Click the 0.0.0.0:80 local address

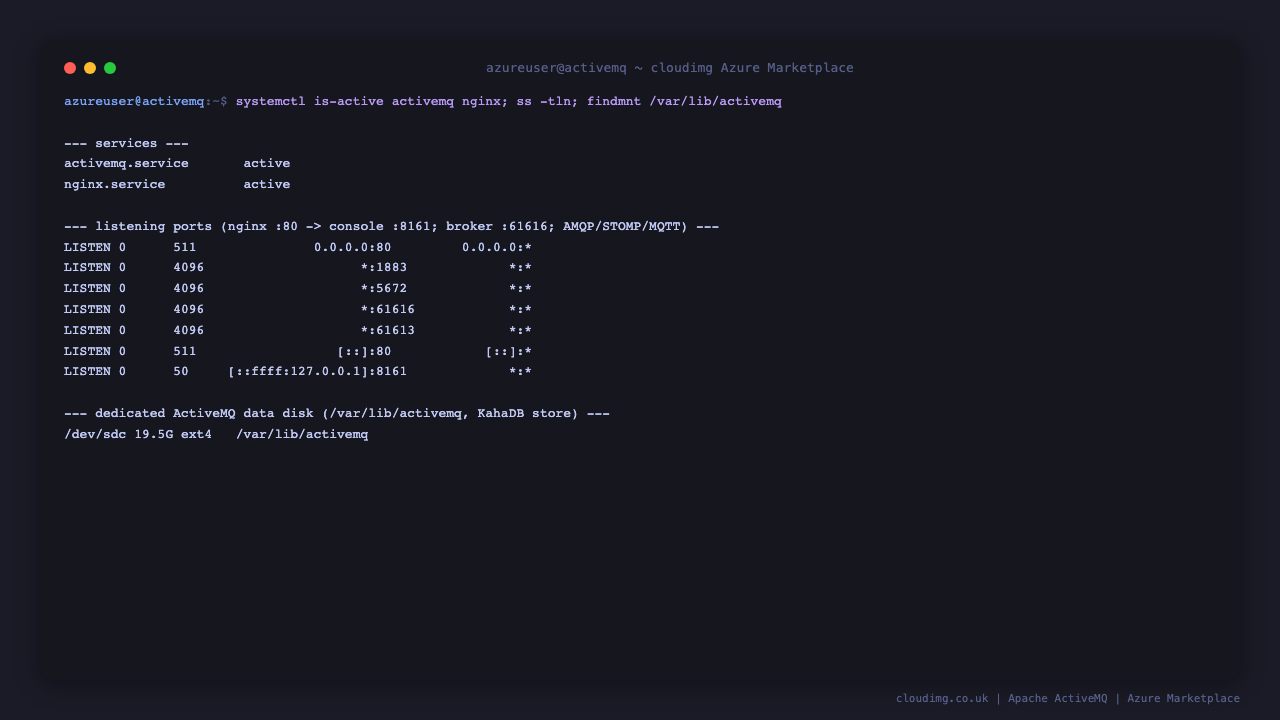(x=353, y=247)
